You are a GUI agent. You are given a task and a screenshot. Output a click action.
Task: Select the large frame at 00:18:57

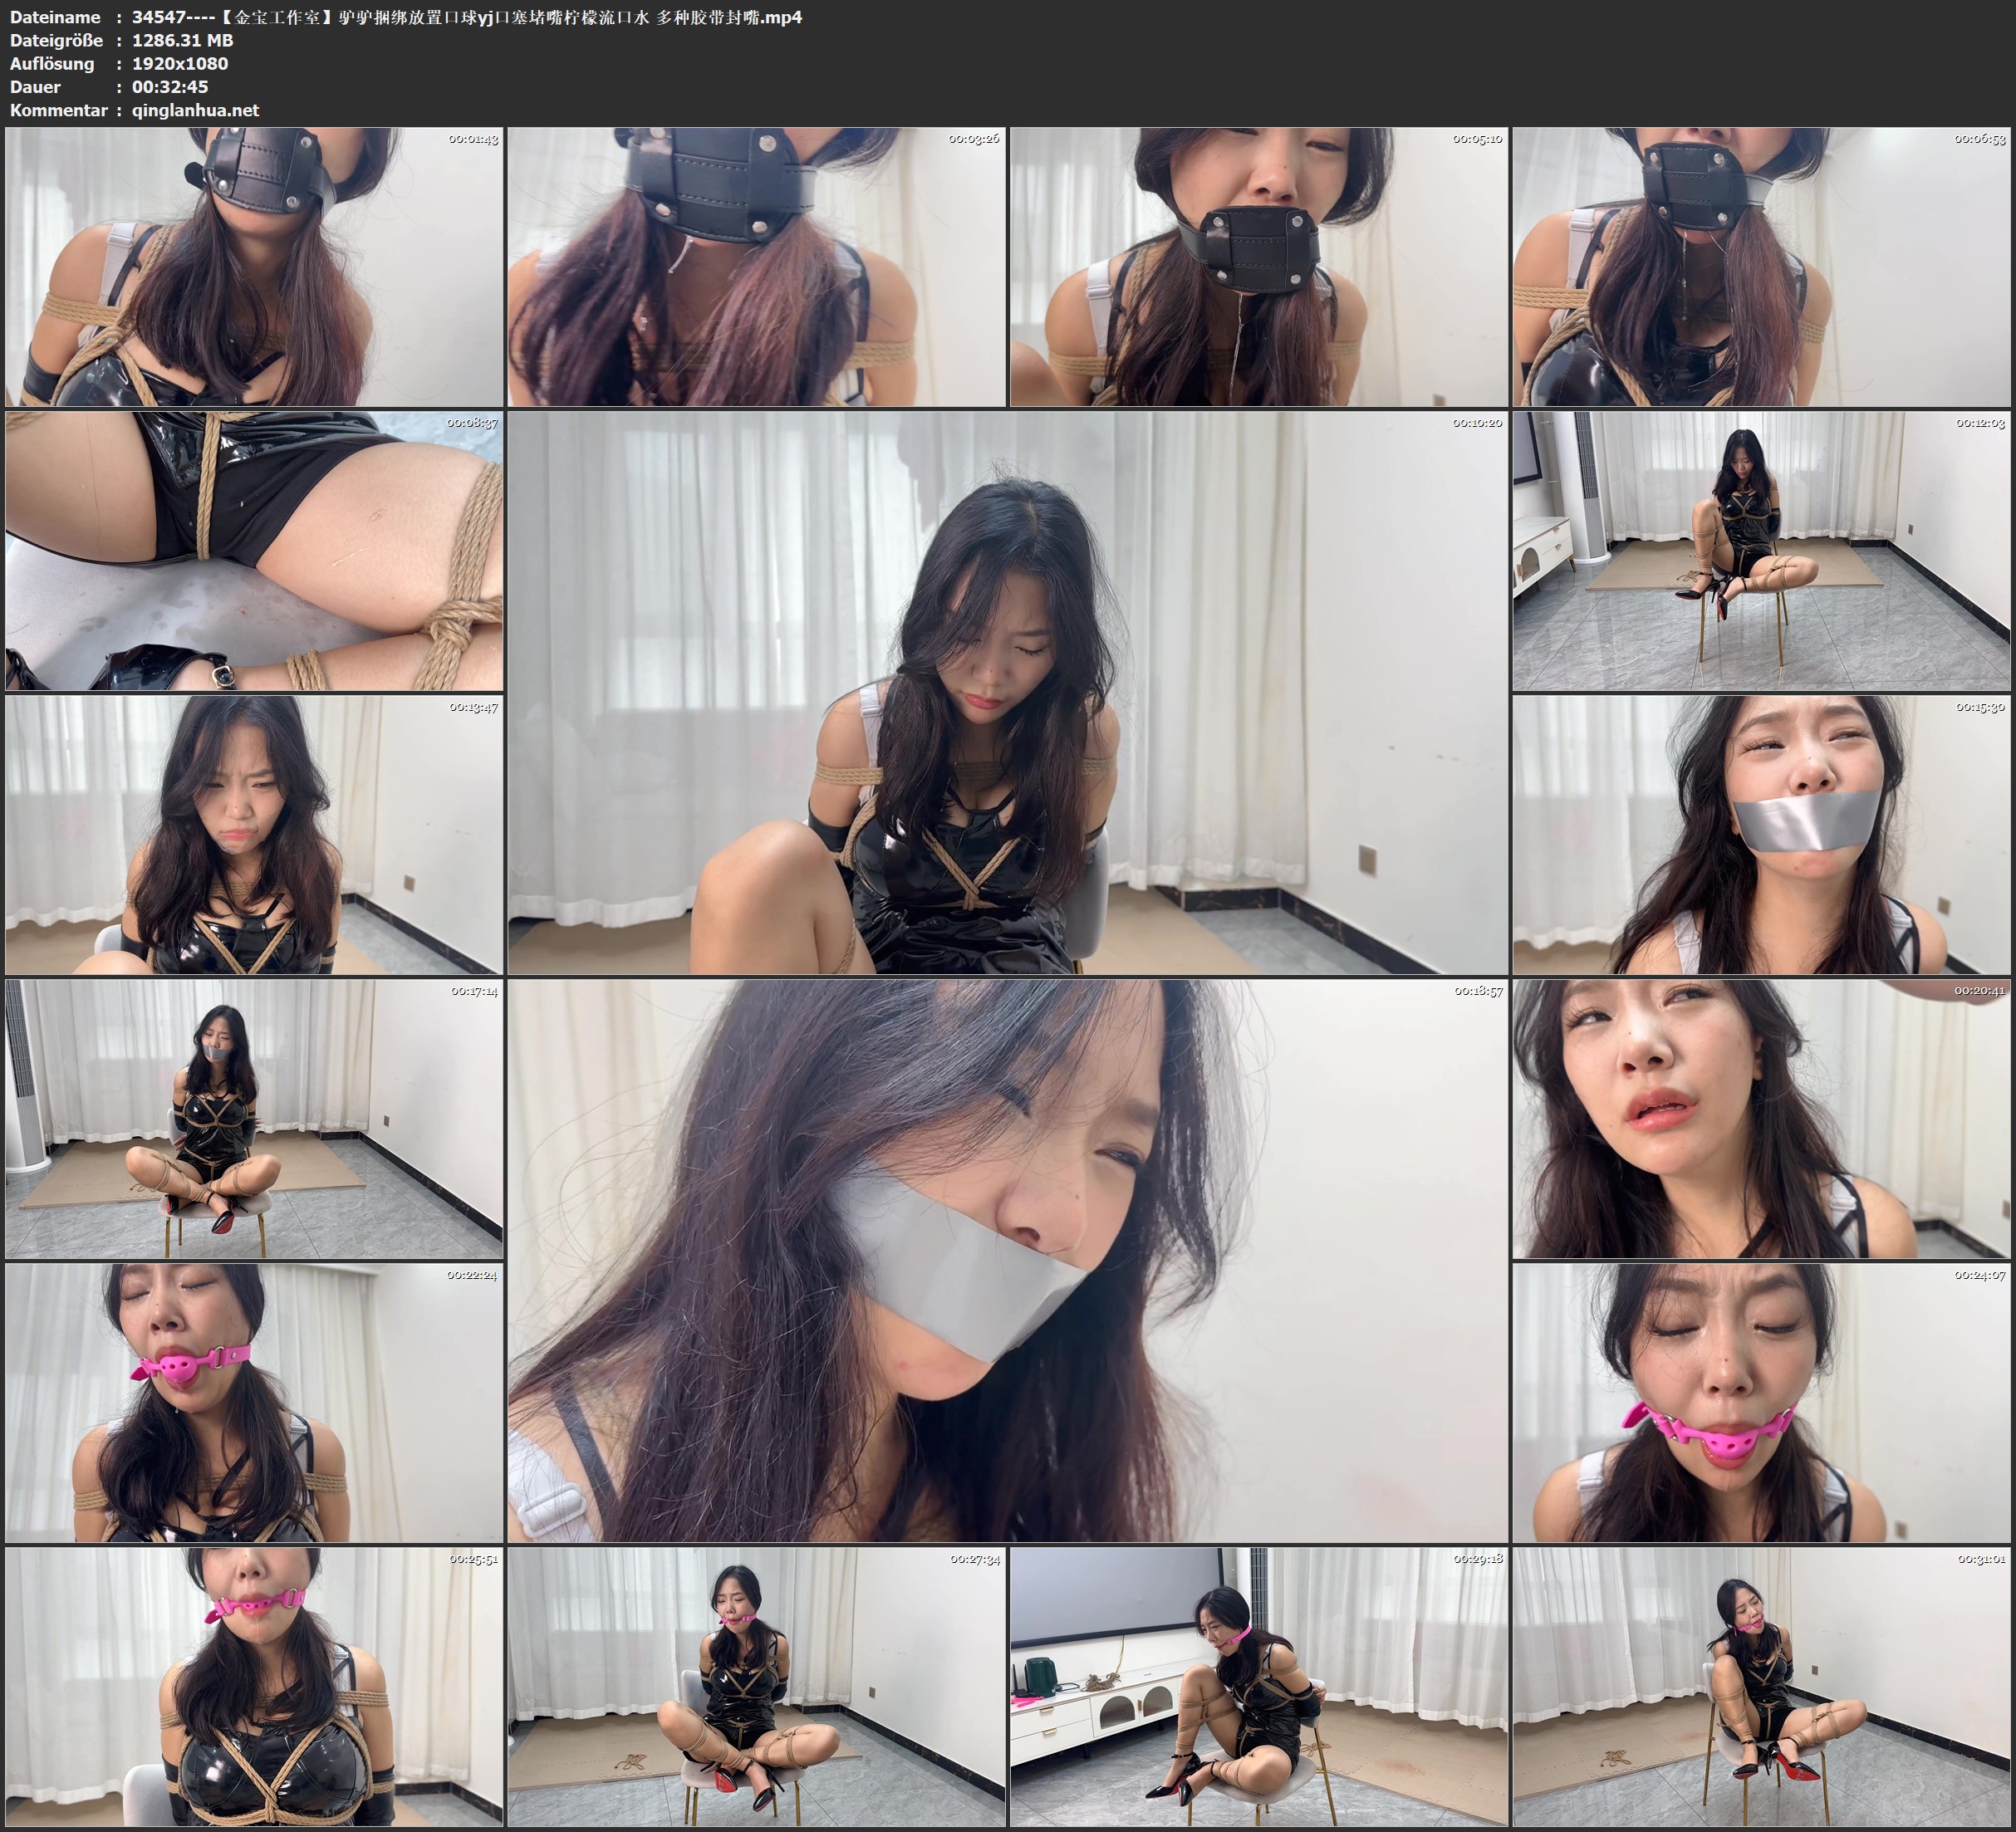tap(1007, 1261)
